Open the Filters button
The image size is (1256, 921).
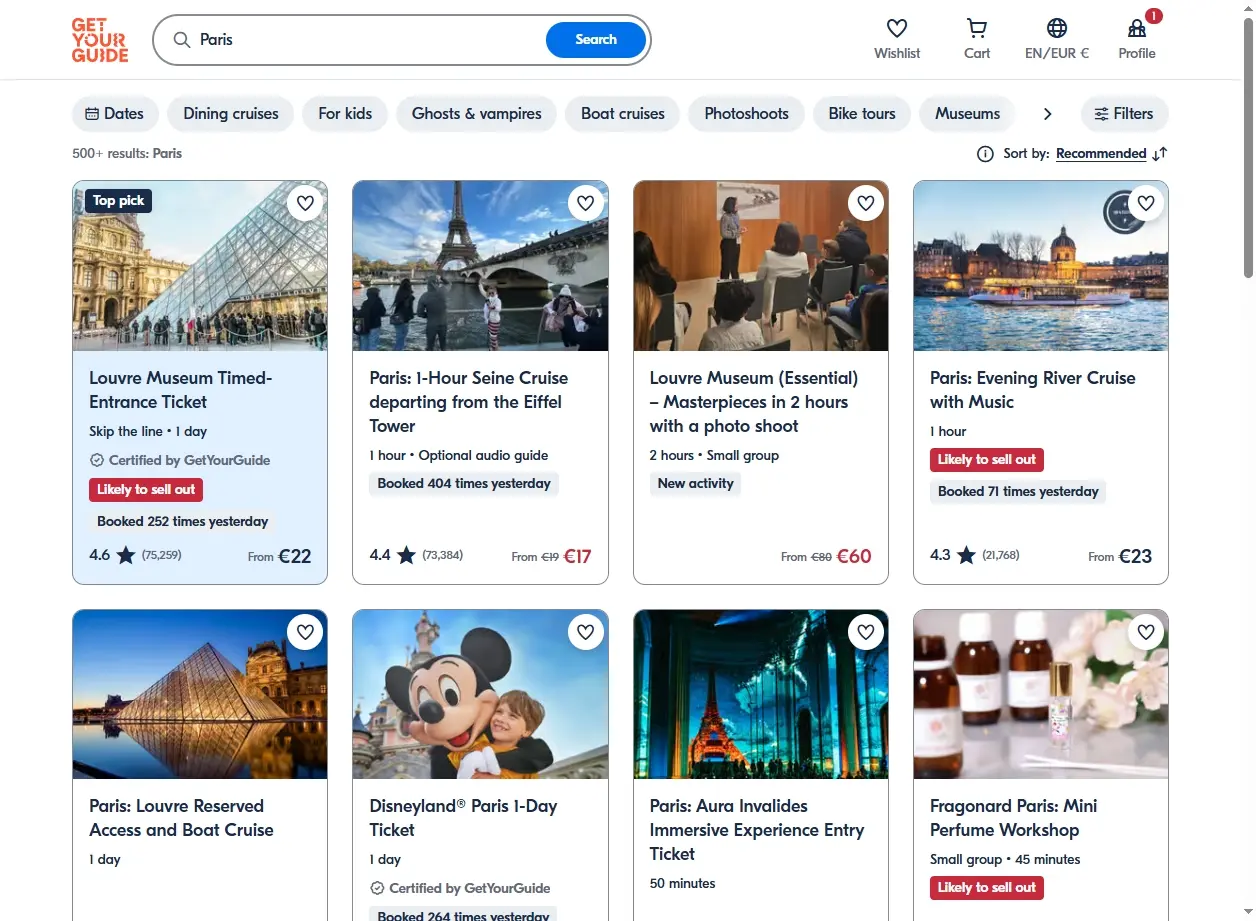pos(1124,114)
